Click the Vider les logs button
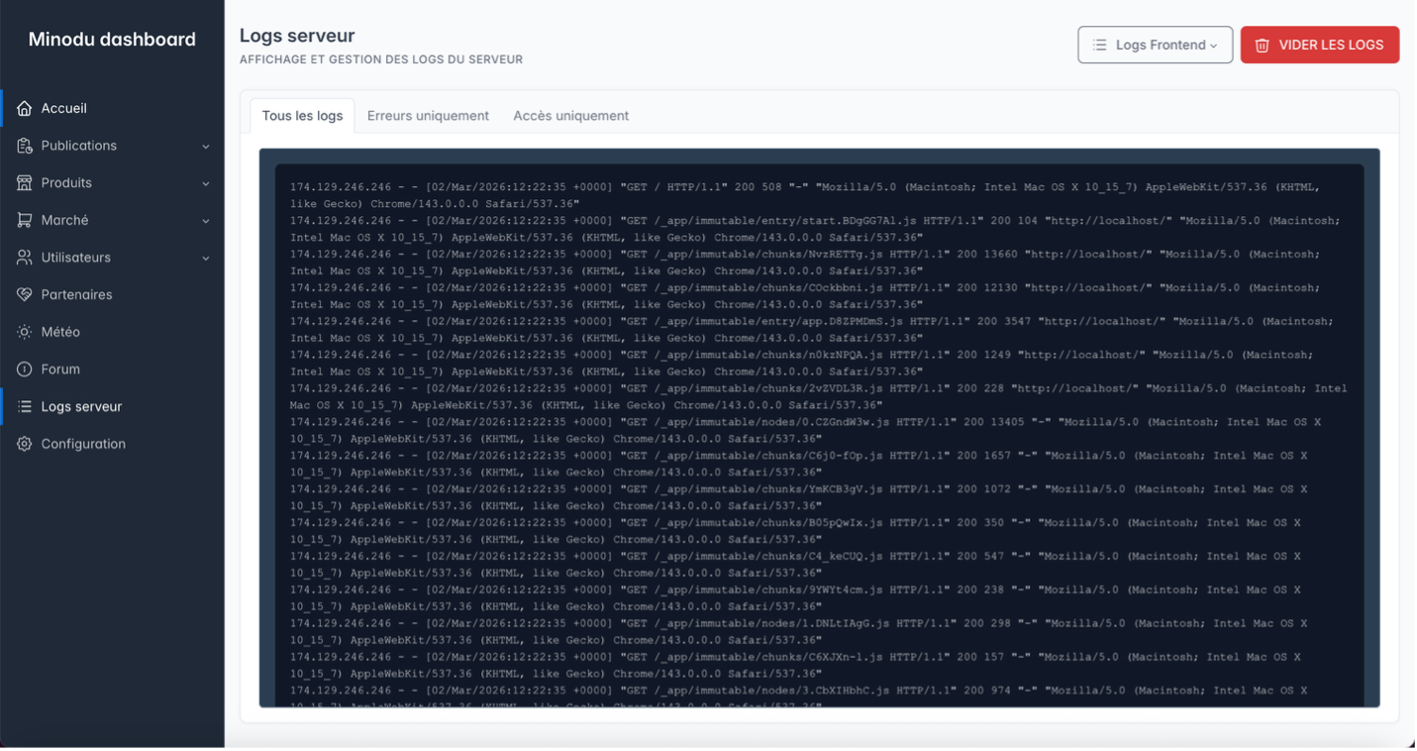This screenshot has height=751, width=1417. point(1320,45)
